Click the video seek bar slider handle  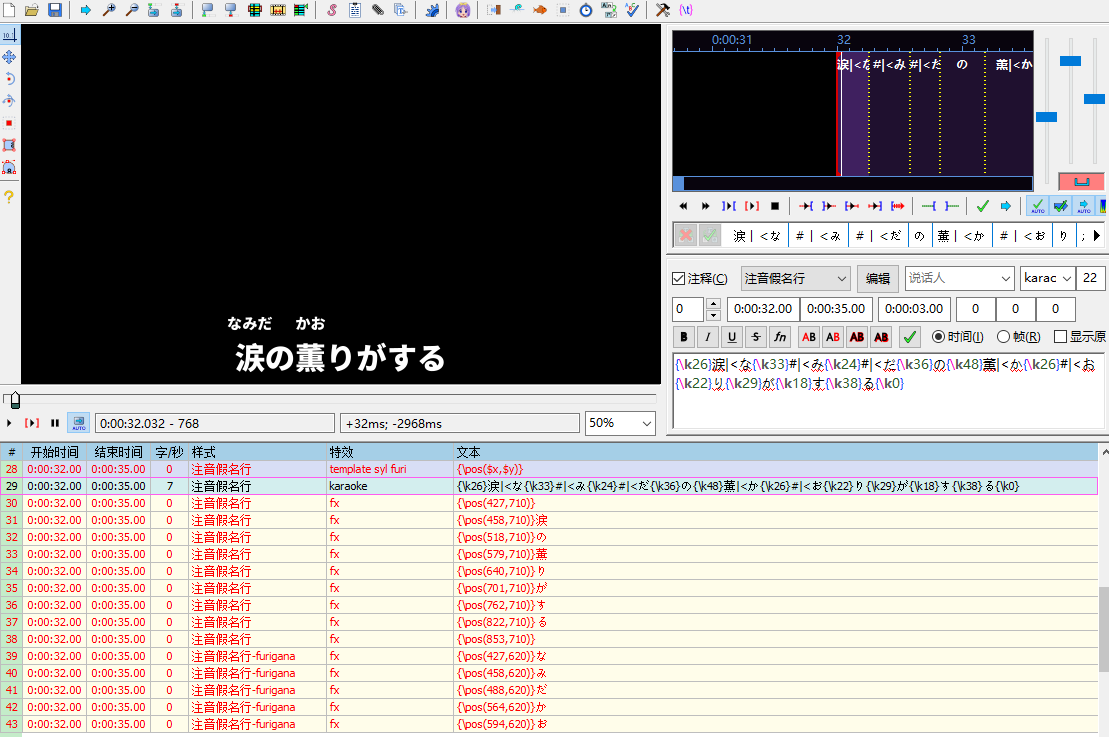pyautogui.click(x=14, y=399)
